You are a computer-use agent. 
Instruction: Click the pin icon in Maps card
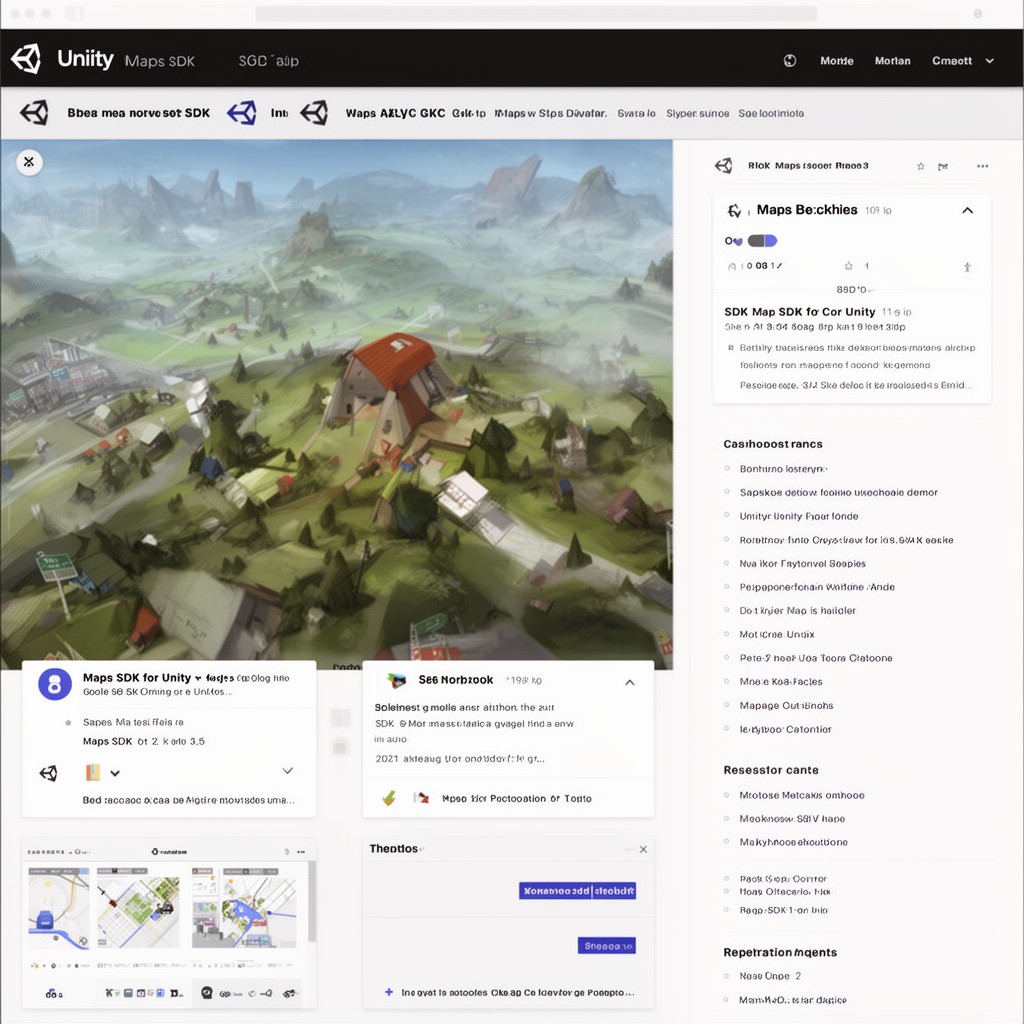(x=967, y=266)
